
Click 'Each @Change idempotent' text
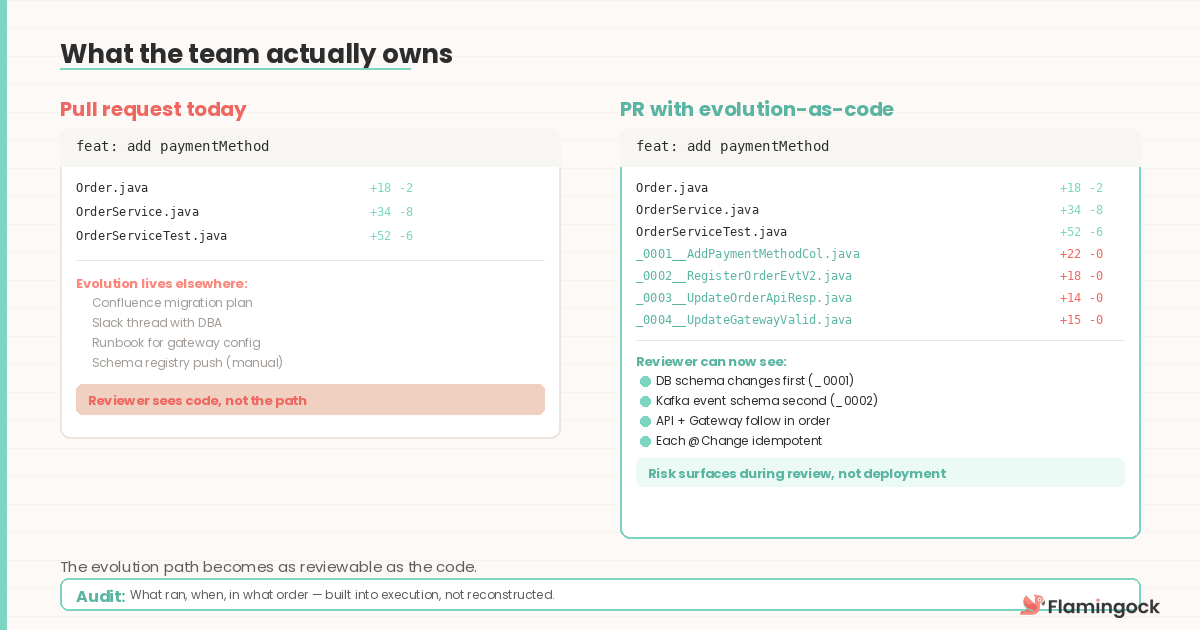click(x=739, y=441)
